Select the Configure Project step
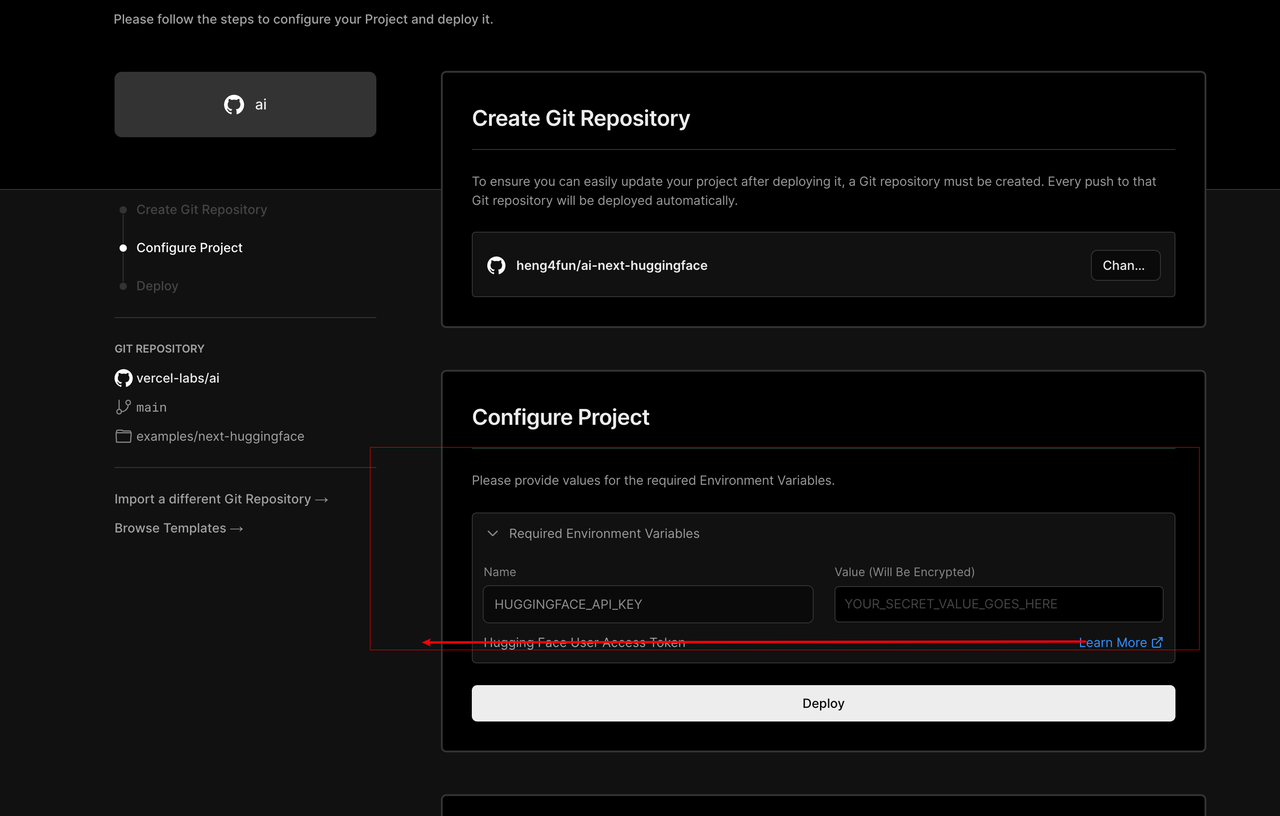This screenshot has width=1280, height=816. coord(189,247)
